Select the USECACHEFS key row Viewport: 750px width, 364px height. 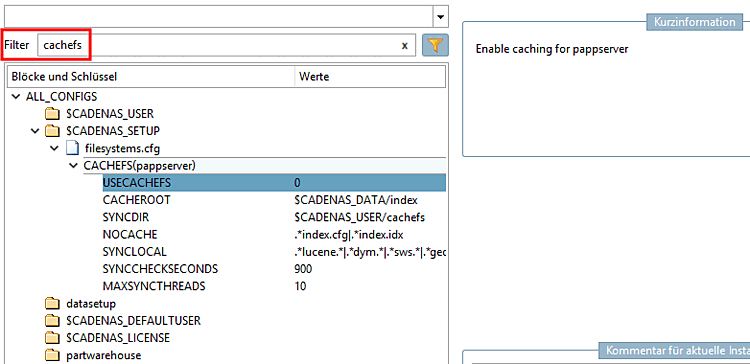tap(274, 183)
